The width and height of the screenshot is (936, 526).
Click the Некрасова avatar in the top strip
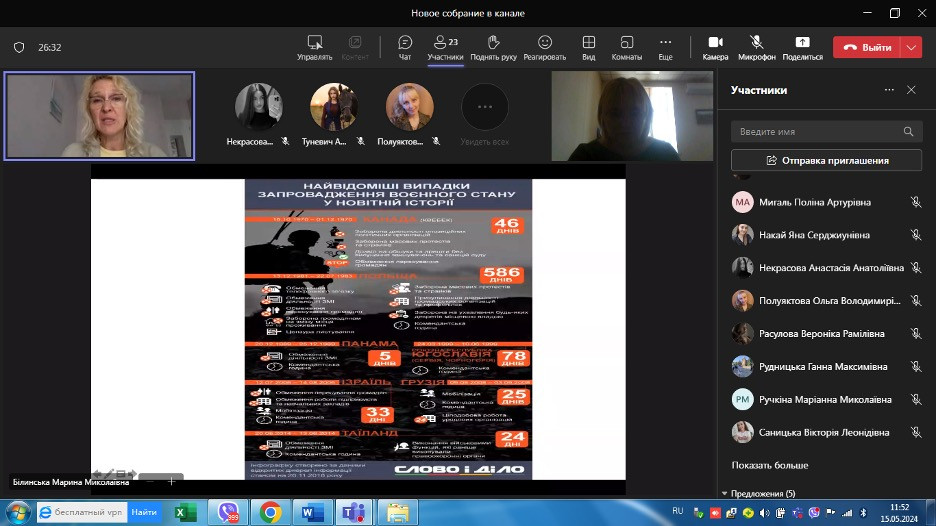coord(258,107)
